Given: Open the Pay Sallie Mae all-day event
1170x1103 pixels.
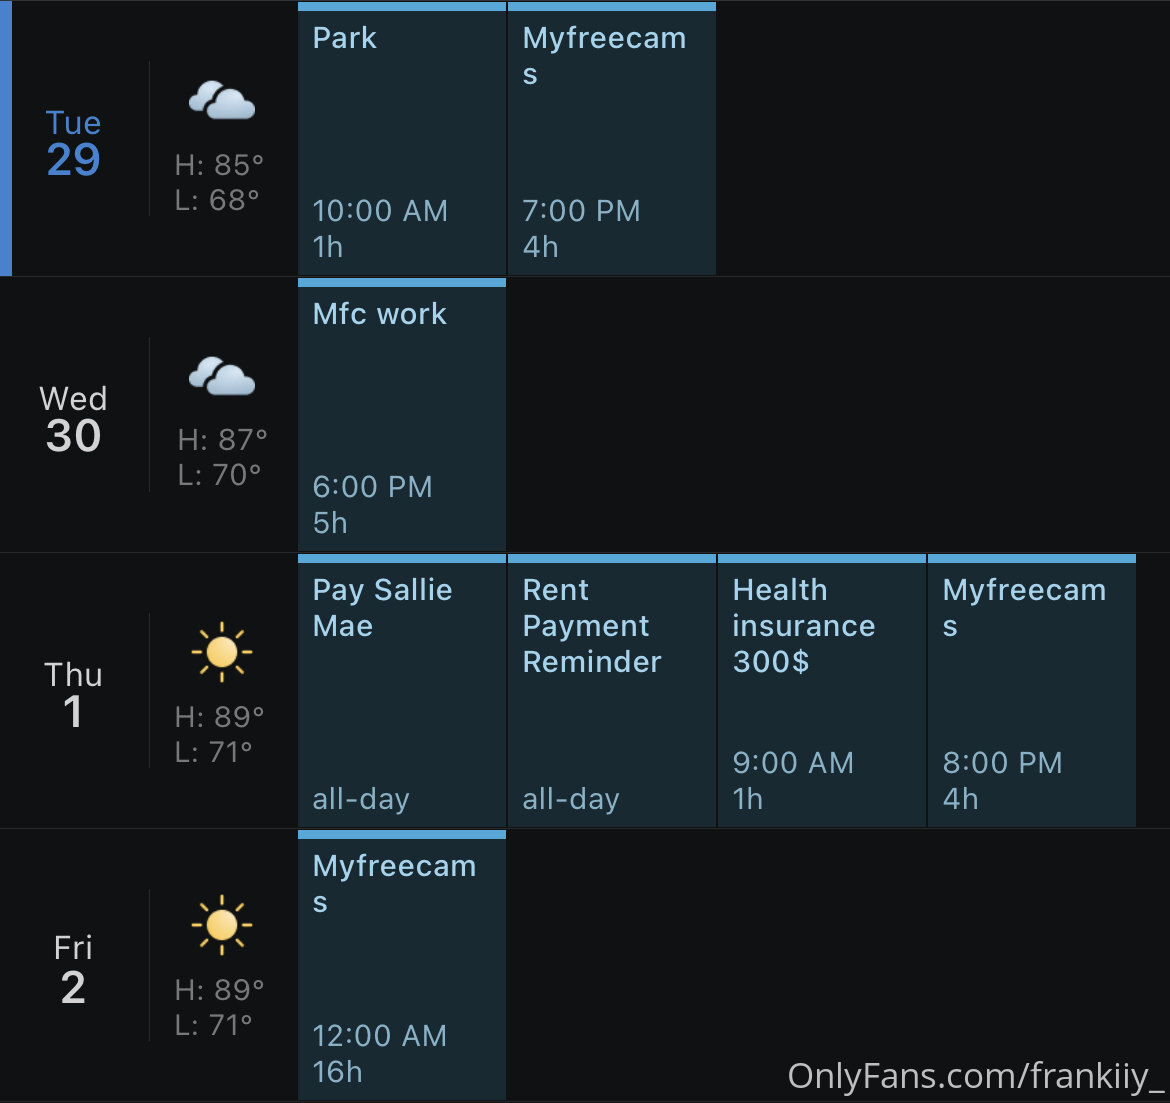Looking at the screenshot, I should pyautogui.click(x=402, y=690).
